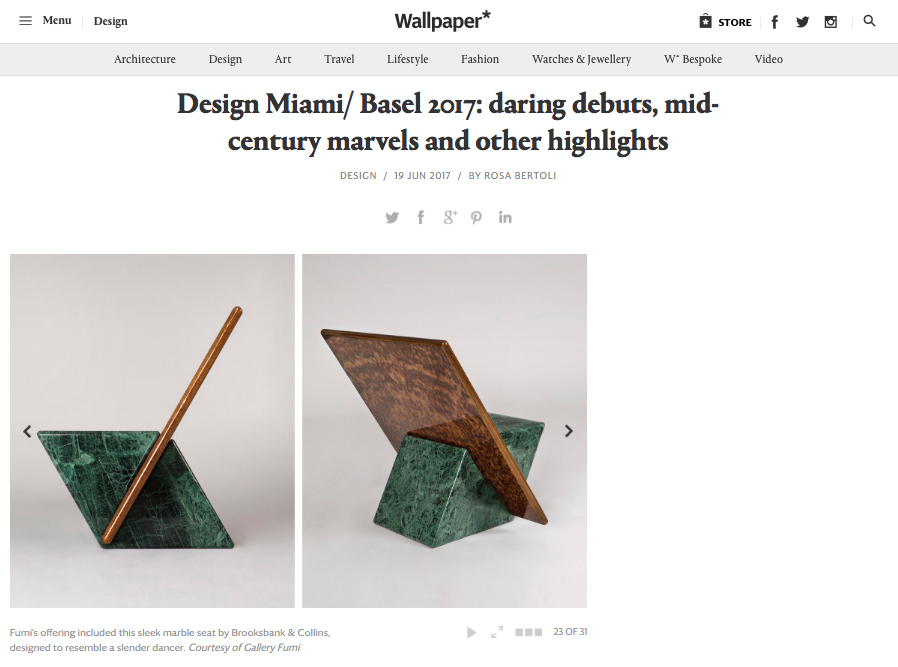Click the Wallpaper* logo
898x667 pixels.
[442, 21]
